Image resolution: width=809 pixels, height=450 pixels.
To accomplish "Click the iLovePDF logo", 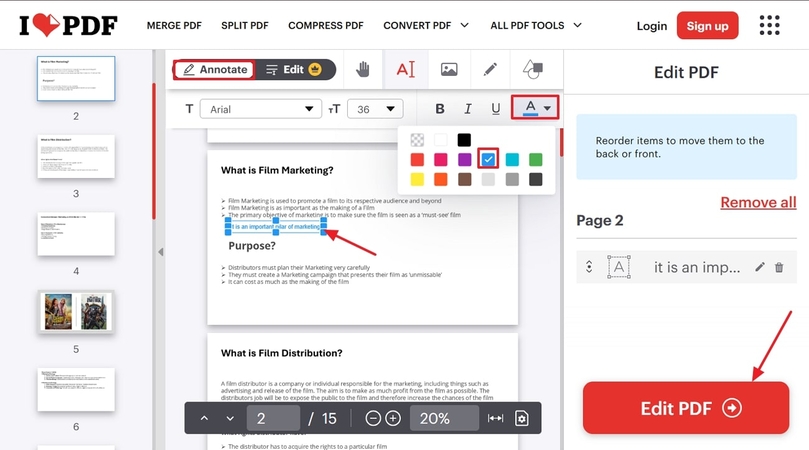I will click(x=68, y=25).
